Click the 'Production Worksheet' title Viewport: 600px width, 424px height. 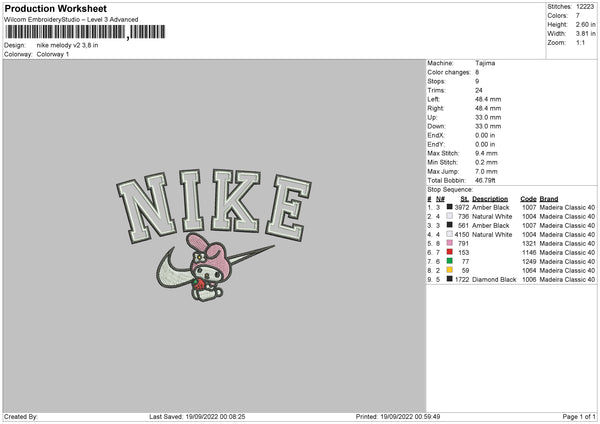point(55,9)
